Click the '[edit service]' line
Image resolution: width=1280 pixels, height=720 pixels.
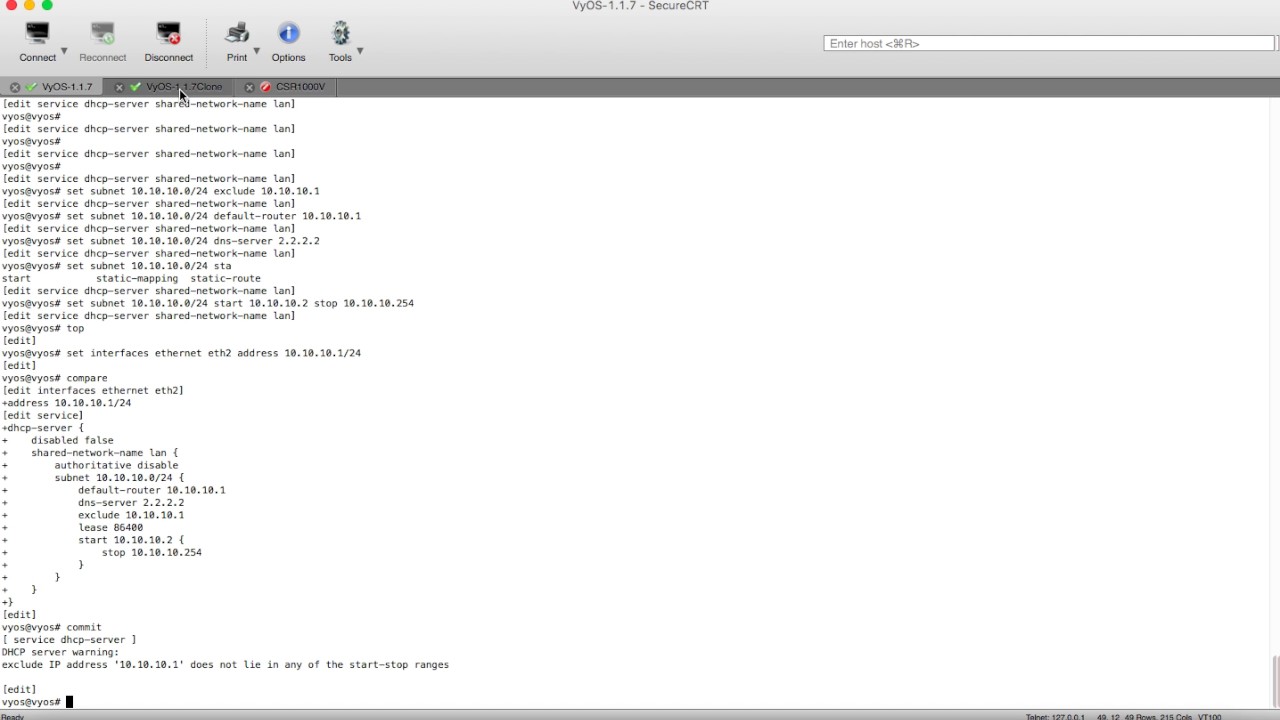click(43, 415)
